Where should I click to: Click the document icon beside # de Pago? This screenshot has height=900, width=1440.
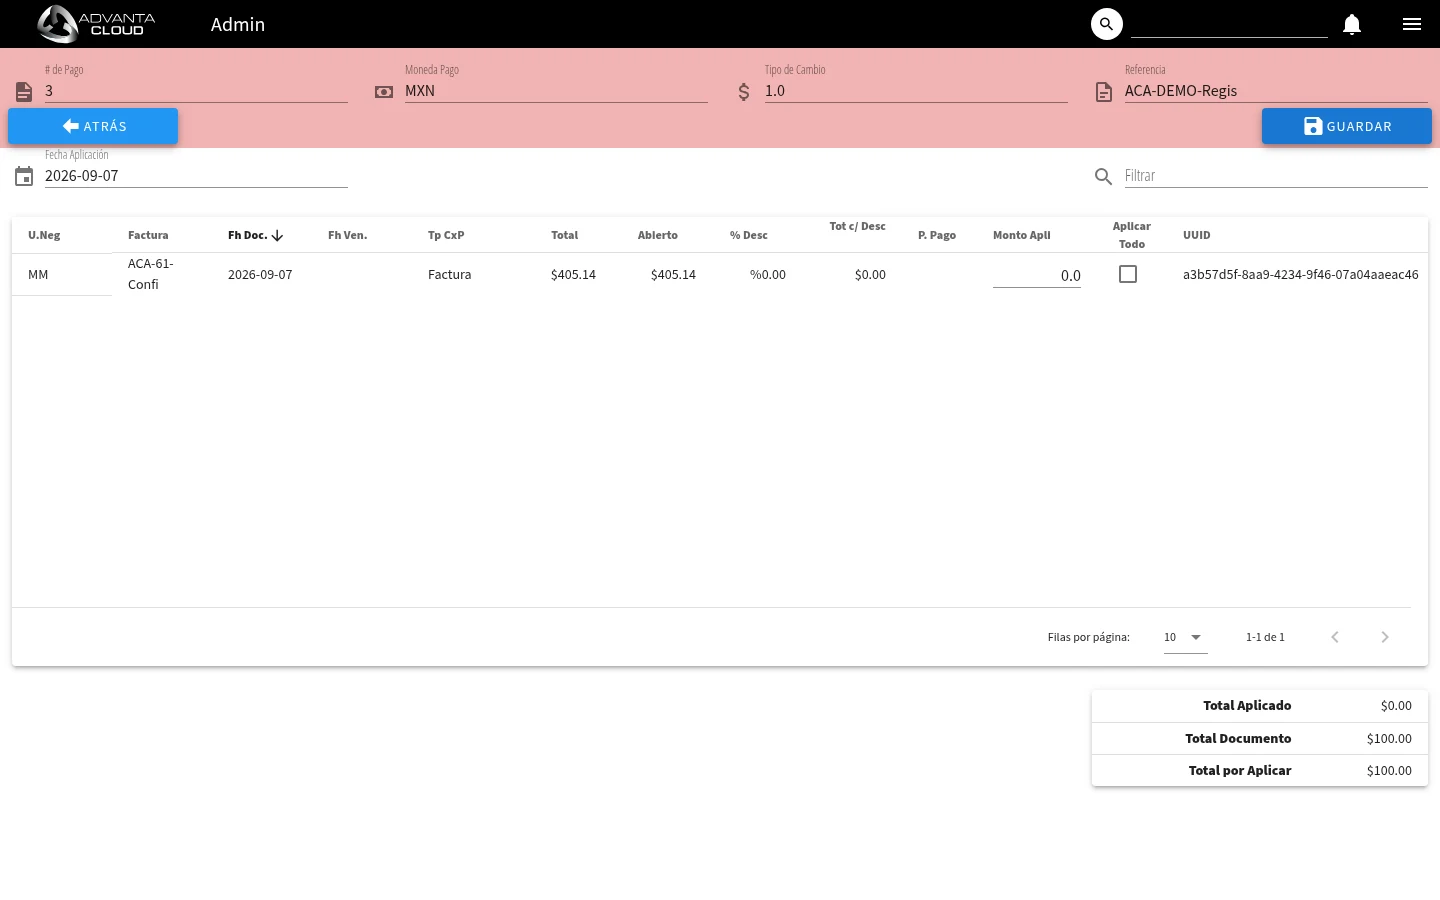click(x=24, y=92)
